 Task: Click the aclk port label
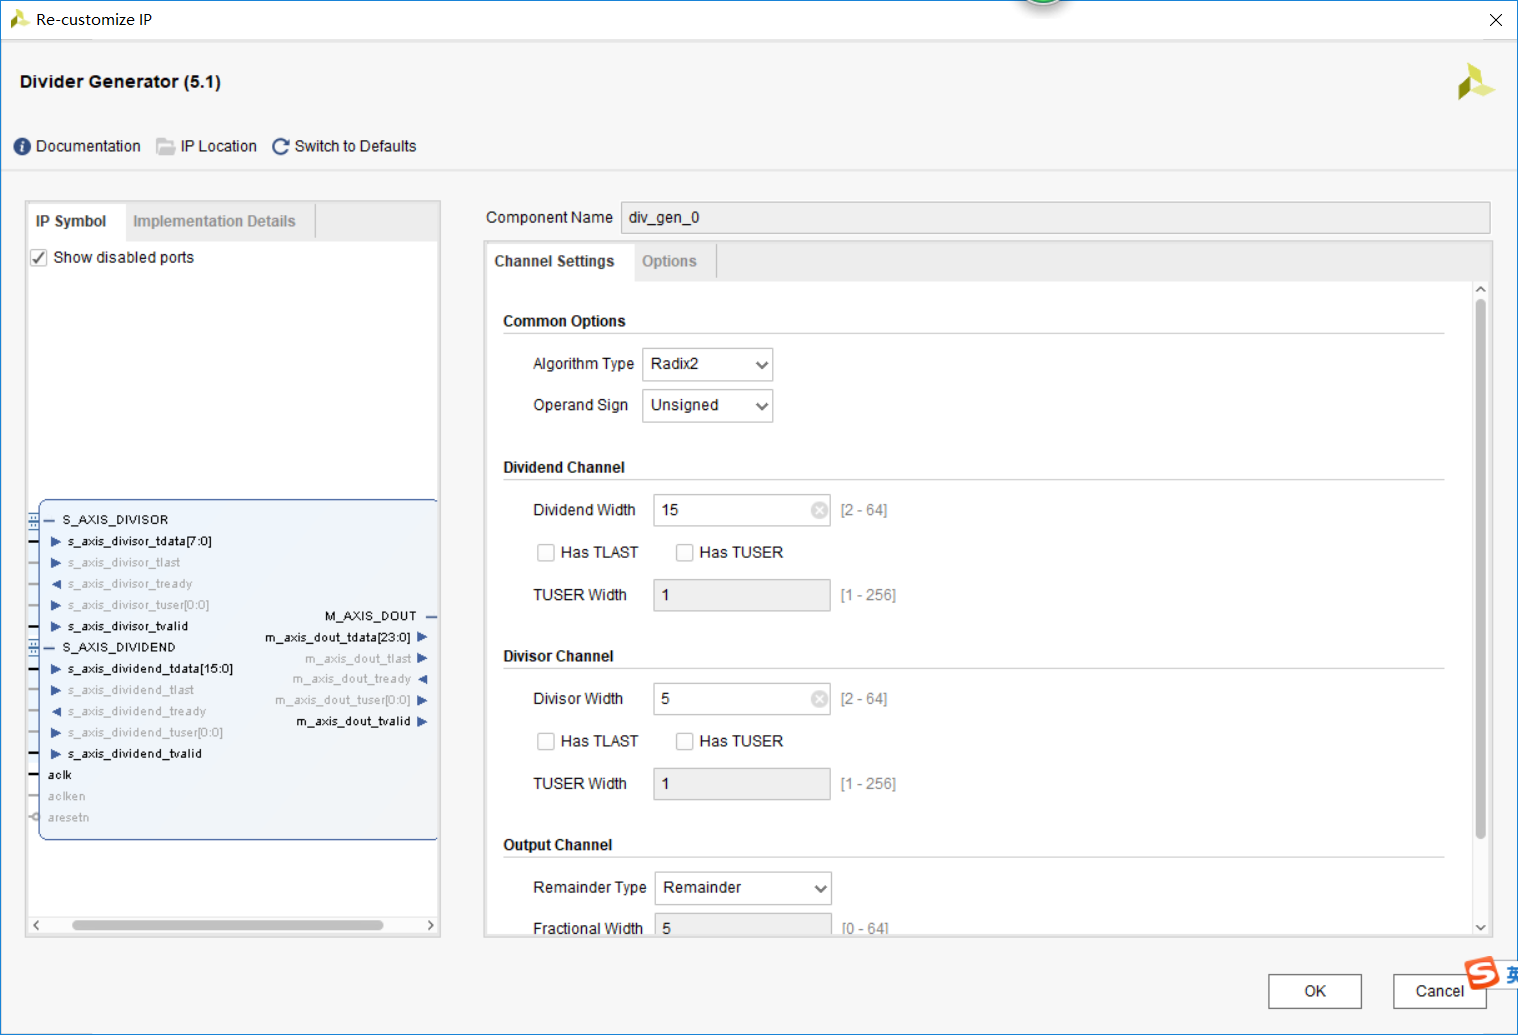(60, 775)
